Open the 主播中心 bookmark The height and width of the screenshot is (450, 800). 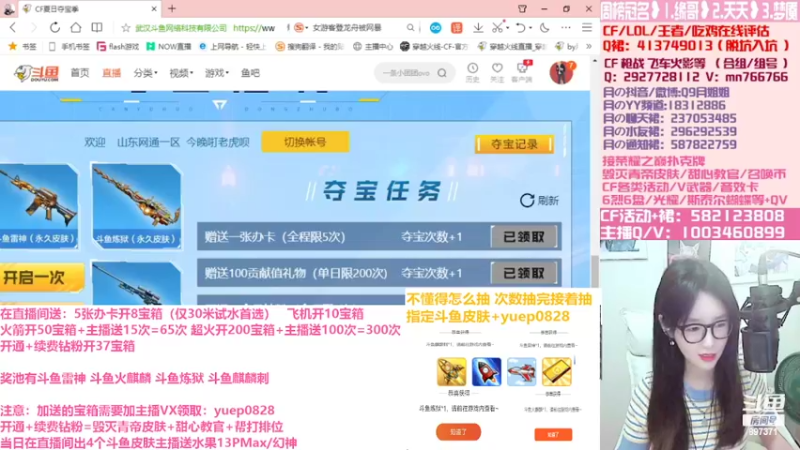tap(373, 46)
